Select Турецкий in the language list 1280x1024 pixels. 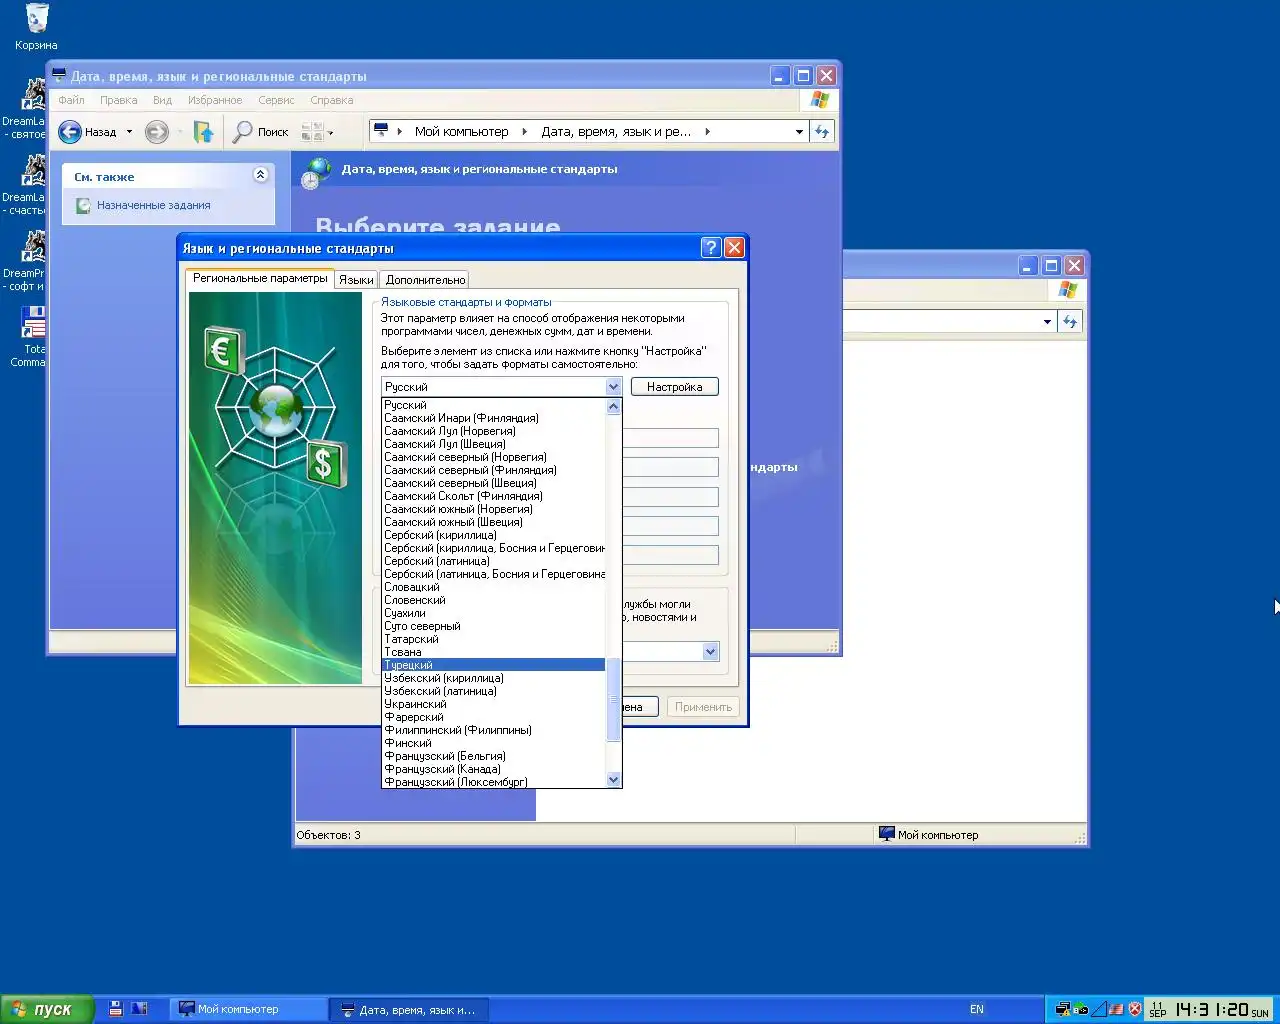pos(494,665)
